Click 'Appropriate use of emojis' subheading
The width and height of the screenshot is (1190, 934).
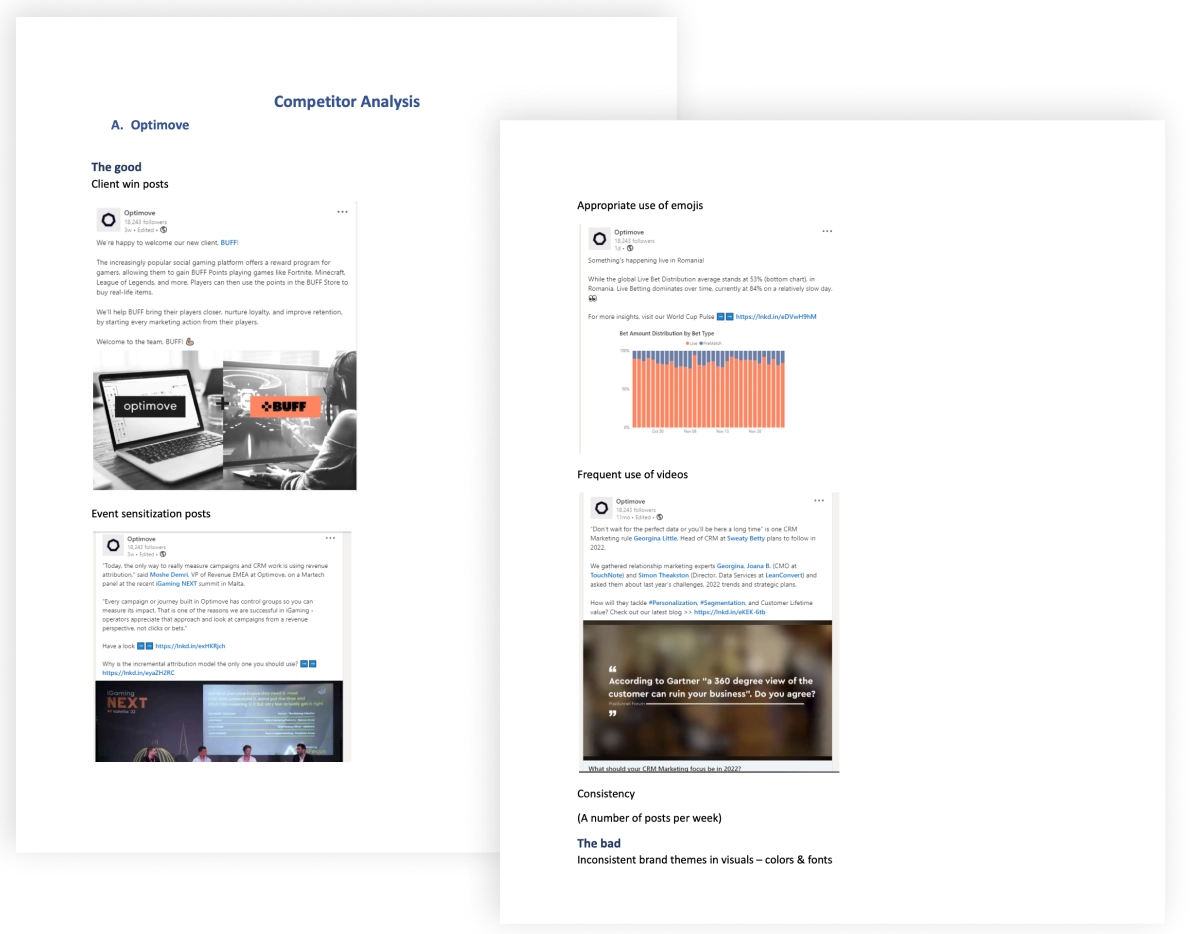(640, 206)
